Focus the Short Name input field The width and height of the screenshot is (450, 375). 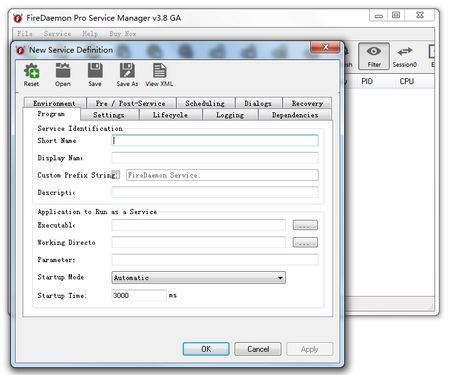(x=215, y=140)
